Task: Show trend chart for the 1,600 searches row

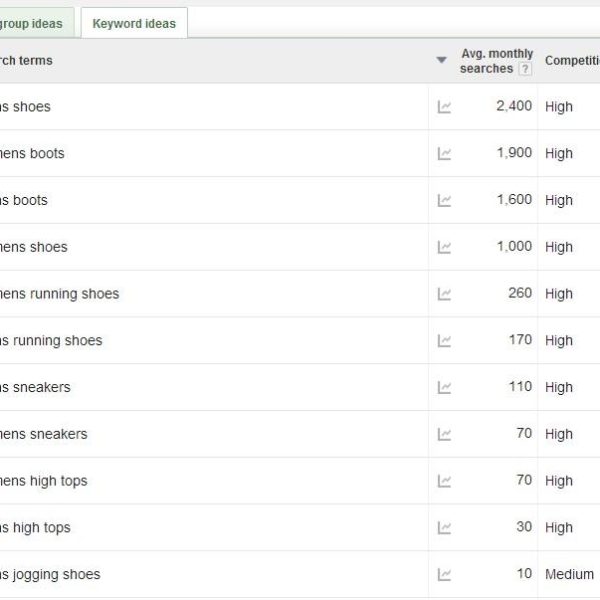Action: pyautogui.click(x=444, y=201)
